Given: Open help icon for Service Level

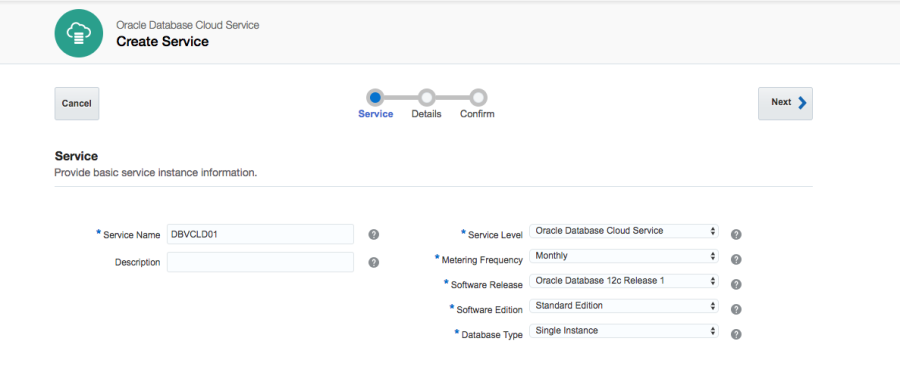Looking at the screenshot, I should point(736,234).
